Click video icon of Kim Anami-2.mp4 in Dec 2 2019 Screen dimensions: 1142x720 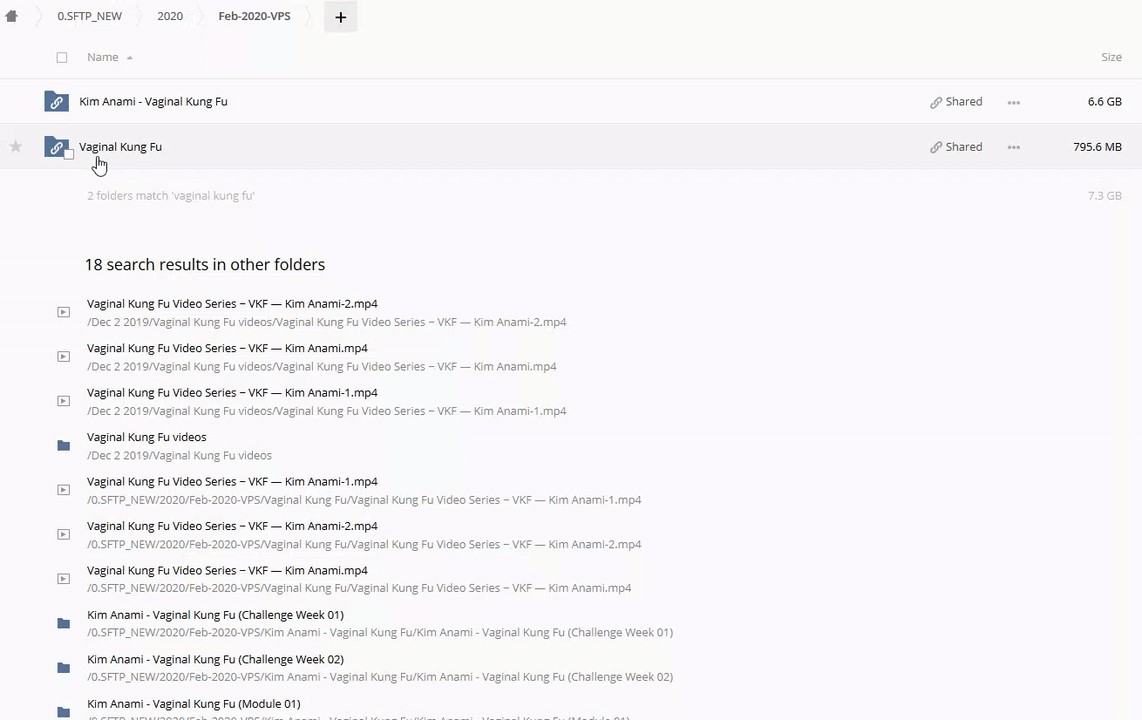[x=63, y=312]
